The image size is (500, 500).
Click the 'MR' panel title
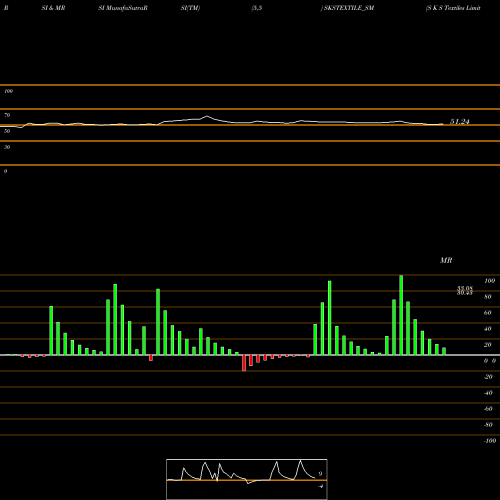(x=446, y=260)
